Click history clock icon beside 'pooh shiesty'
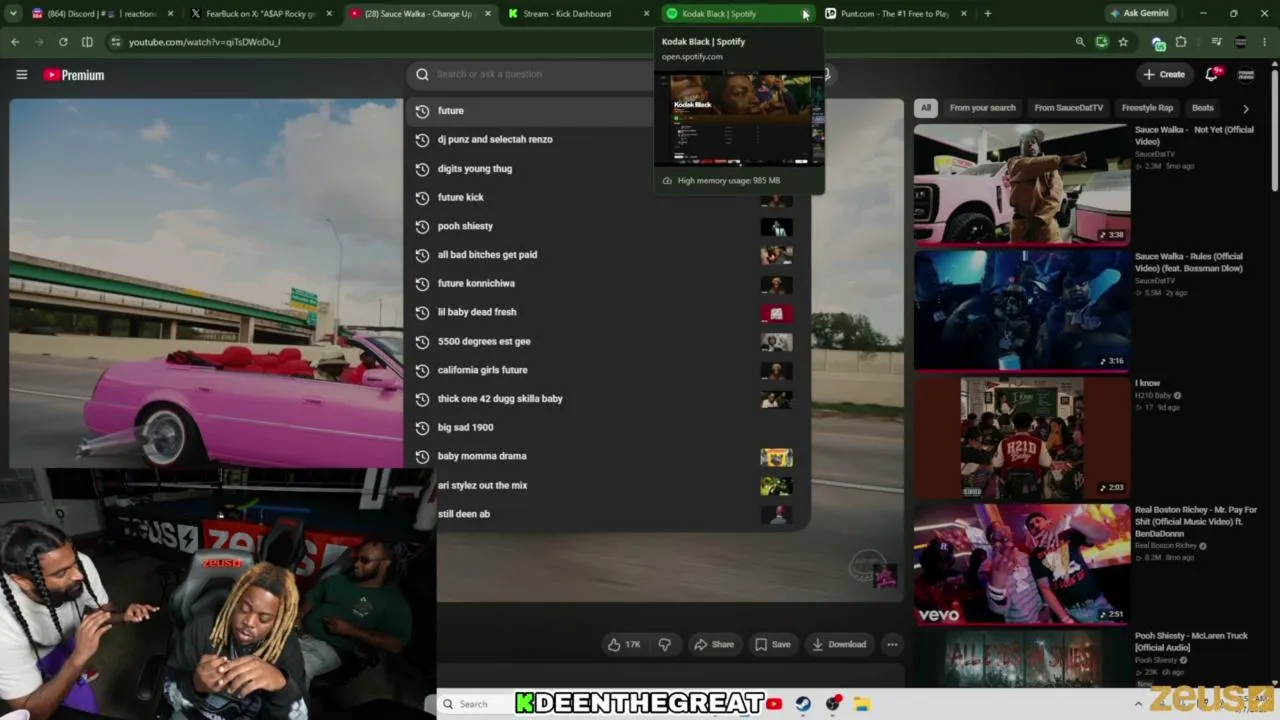The height and width of the screenshot is (720, 1280). pyautogui.click(x=422, y=226)
